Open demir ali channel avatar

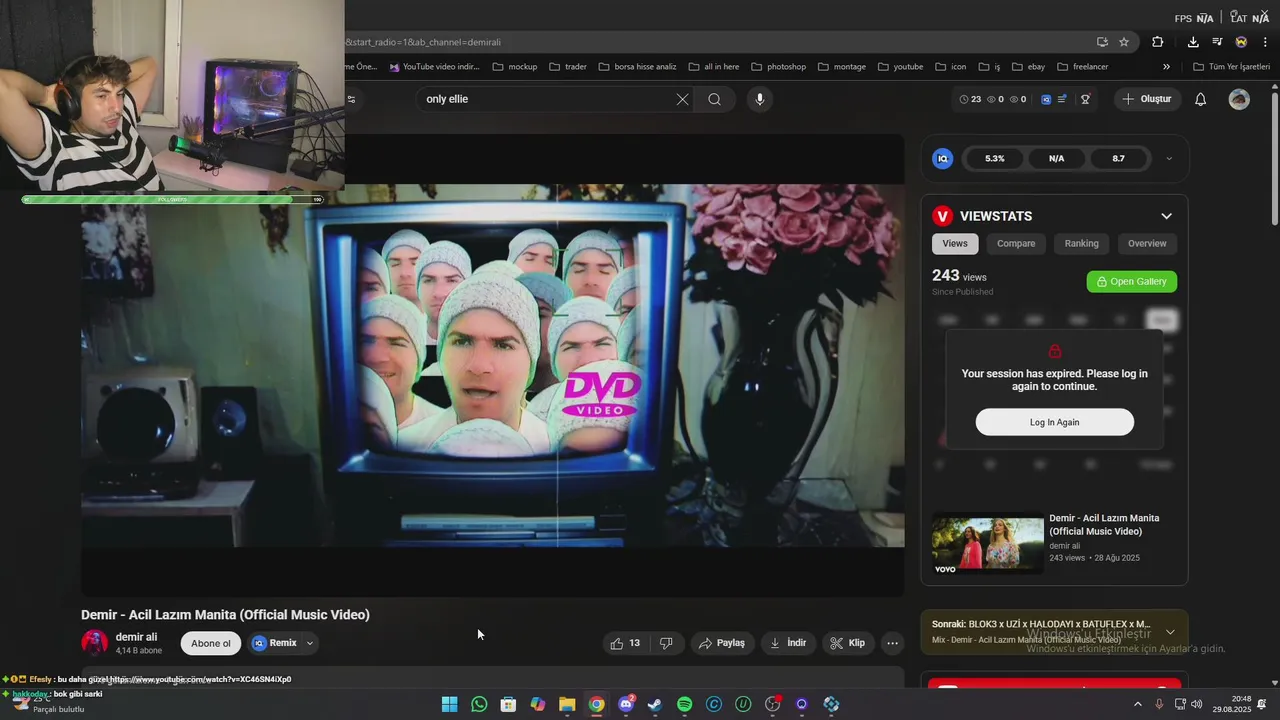coord(95,642)
